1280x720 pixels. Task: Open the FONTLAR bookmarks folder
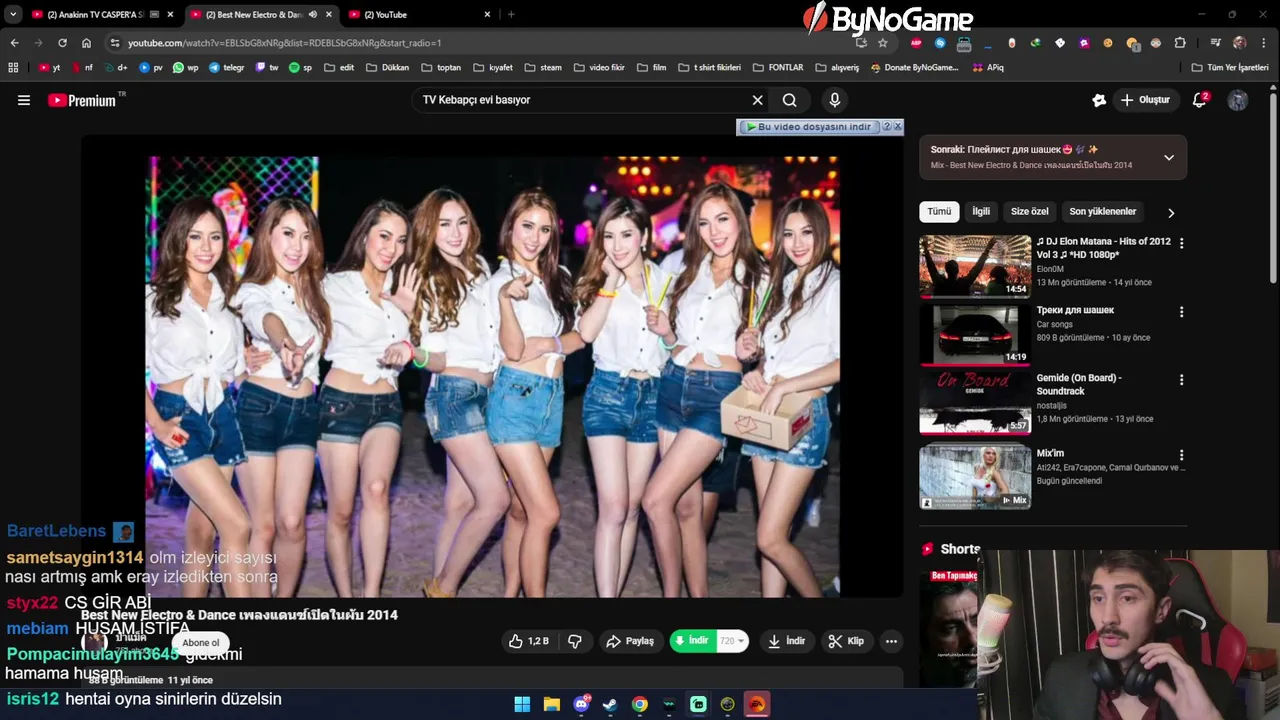(x=777, y=68)
